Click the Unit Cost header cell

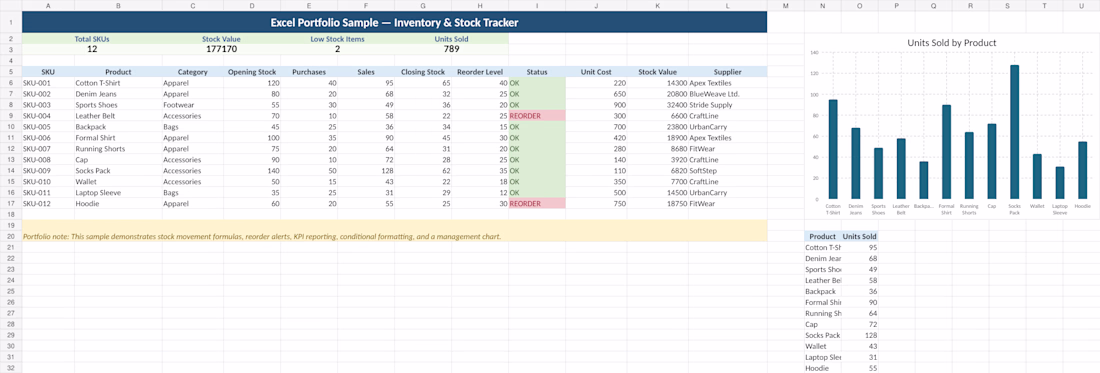coord(596,72)
